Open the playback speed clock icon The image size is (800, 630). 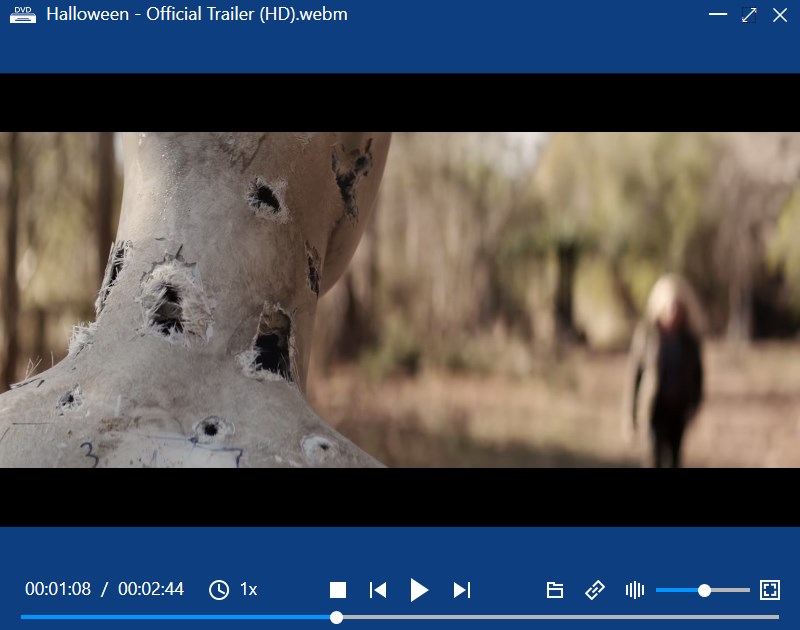[219, 590]
